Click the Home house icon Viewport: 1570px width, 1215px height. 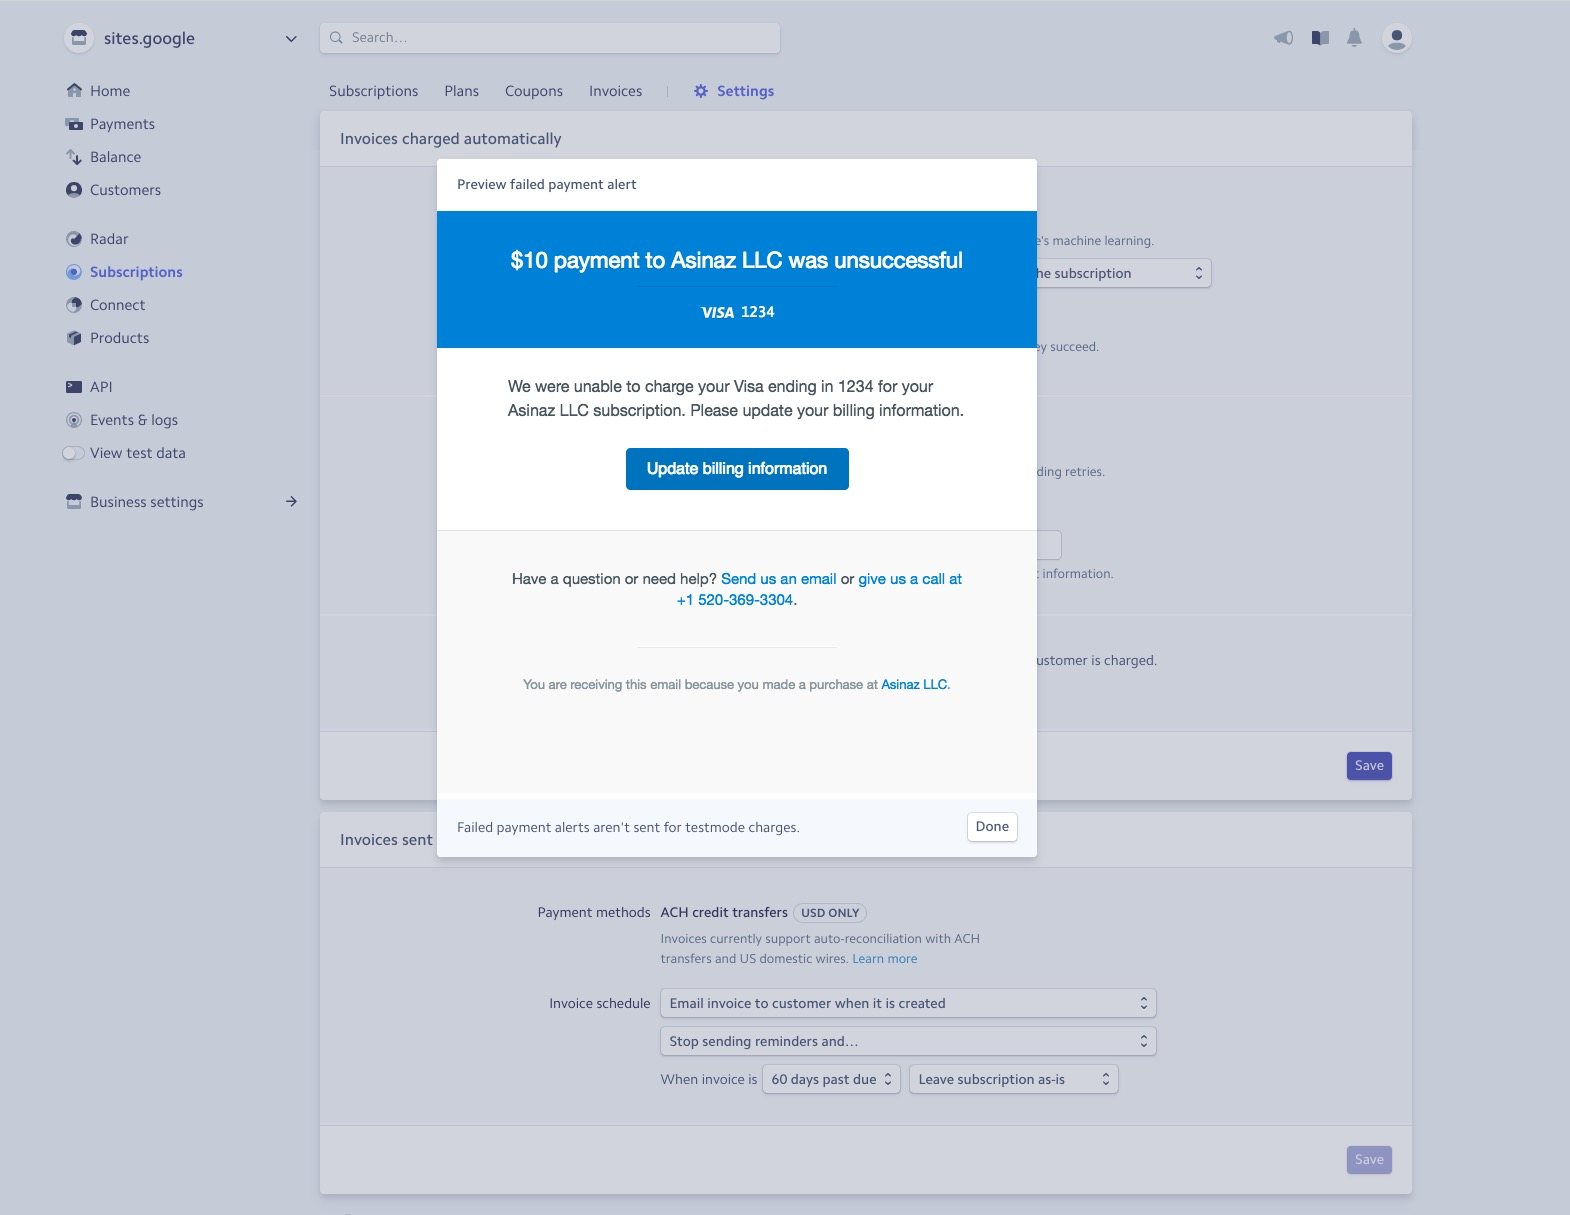click(74, 91)
